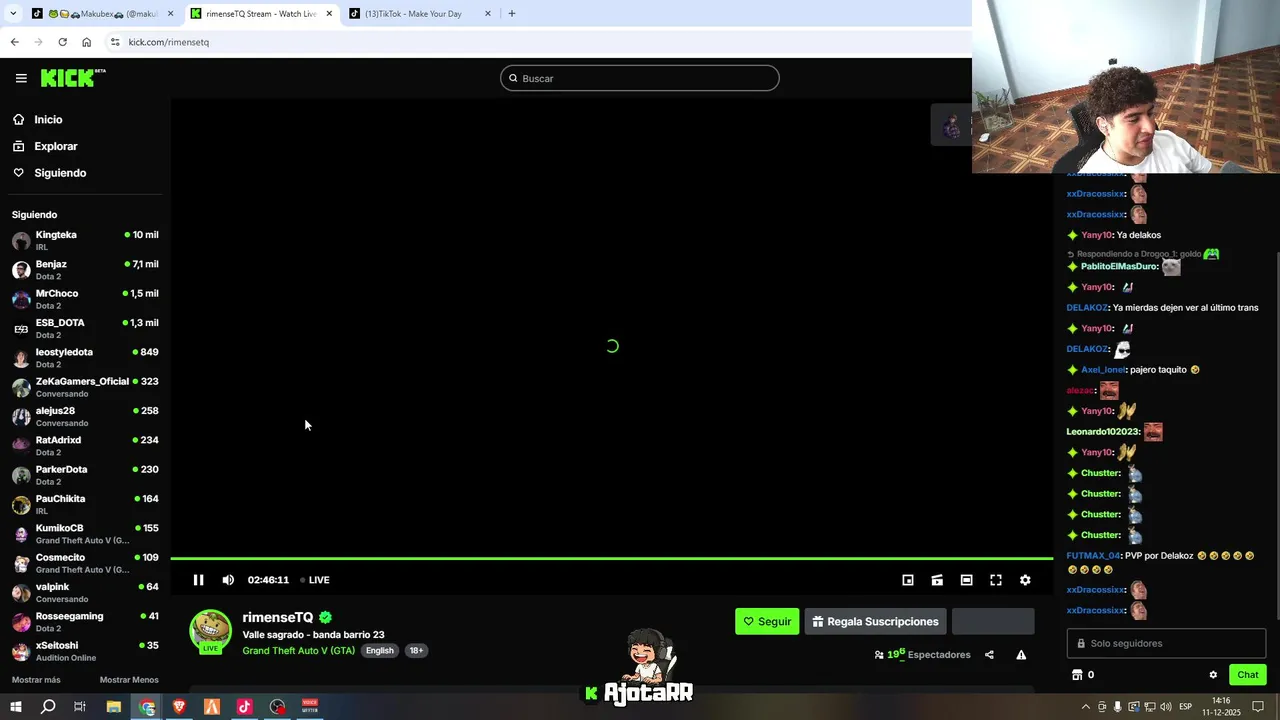
Task: Open the browser tab search dropdown
Action: click(x=12, y=14)
